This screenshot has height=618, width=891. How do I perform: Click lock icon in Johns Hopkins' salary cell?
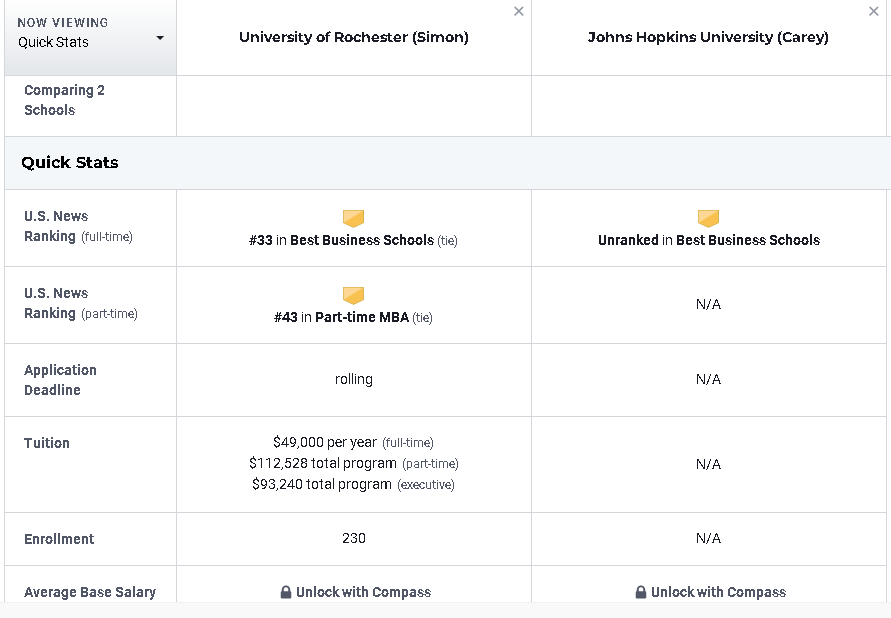tap(641, 592)
